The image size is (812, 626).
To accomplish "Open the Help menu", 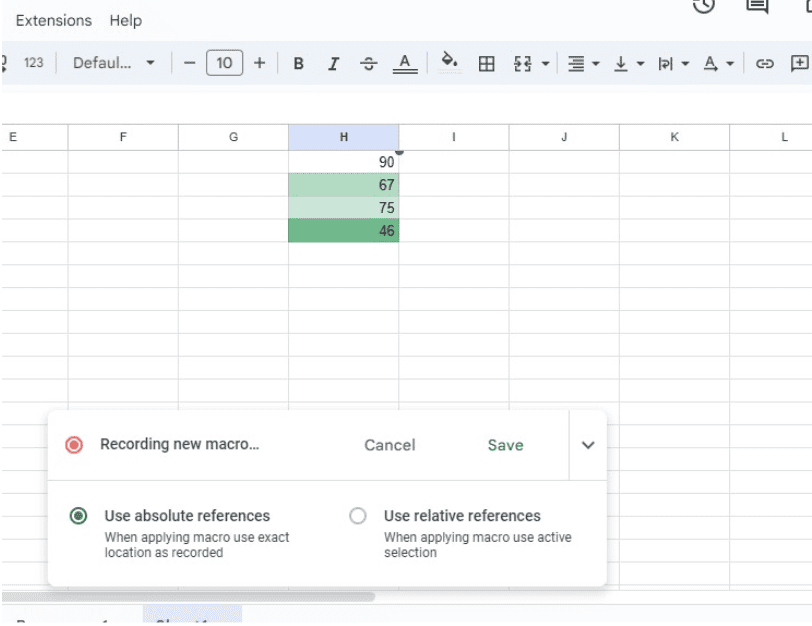I will point(126,20).
